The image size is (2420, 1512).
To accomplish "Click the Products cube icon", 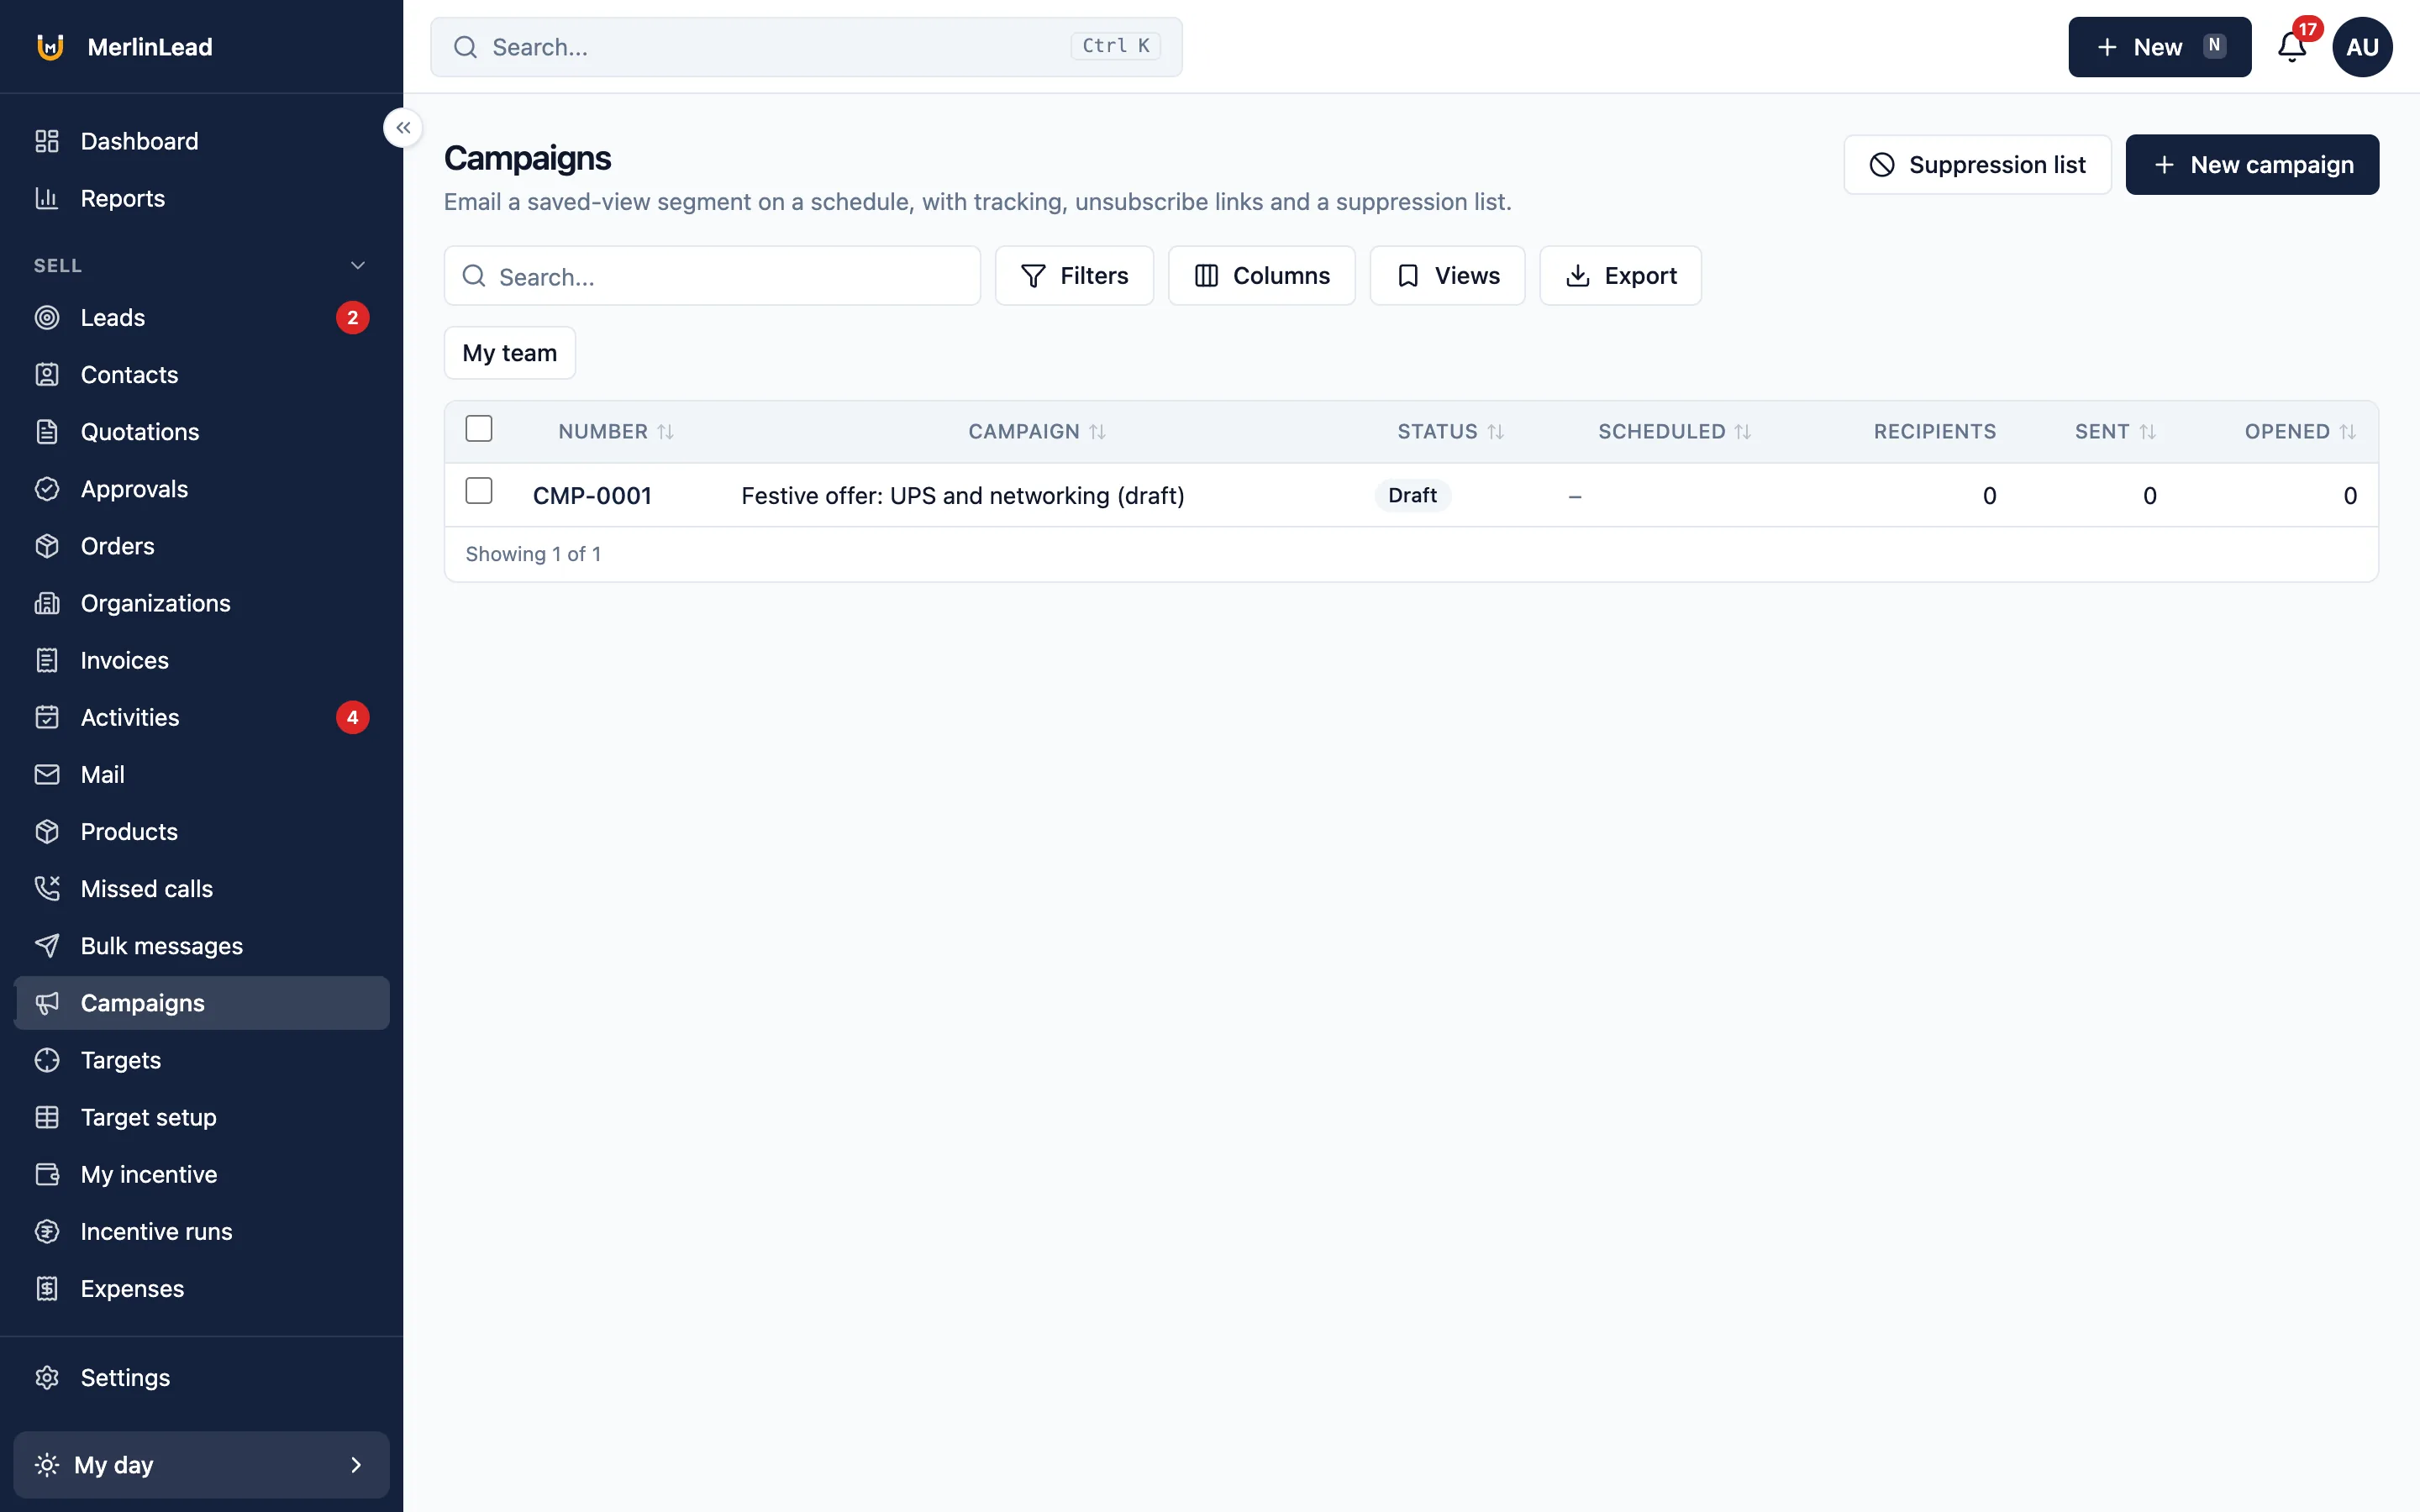I will pos(47,831).
